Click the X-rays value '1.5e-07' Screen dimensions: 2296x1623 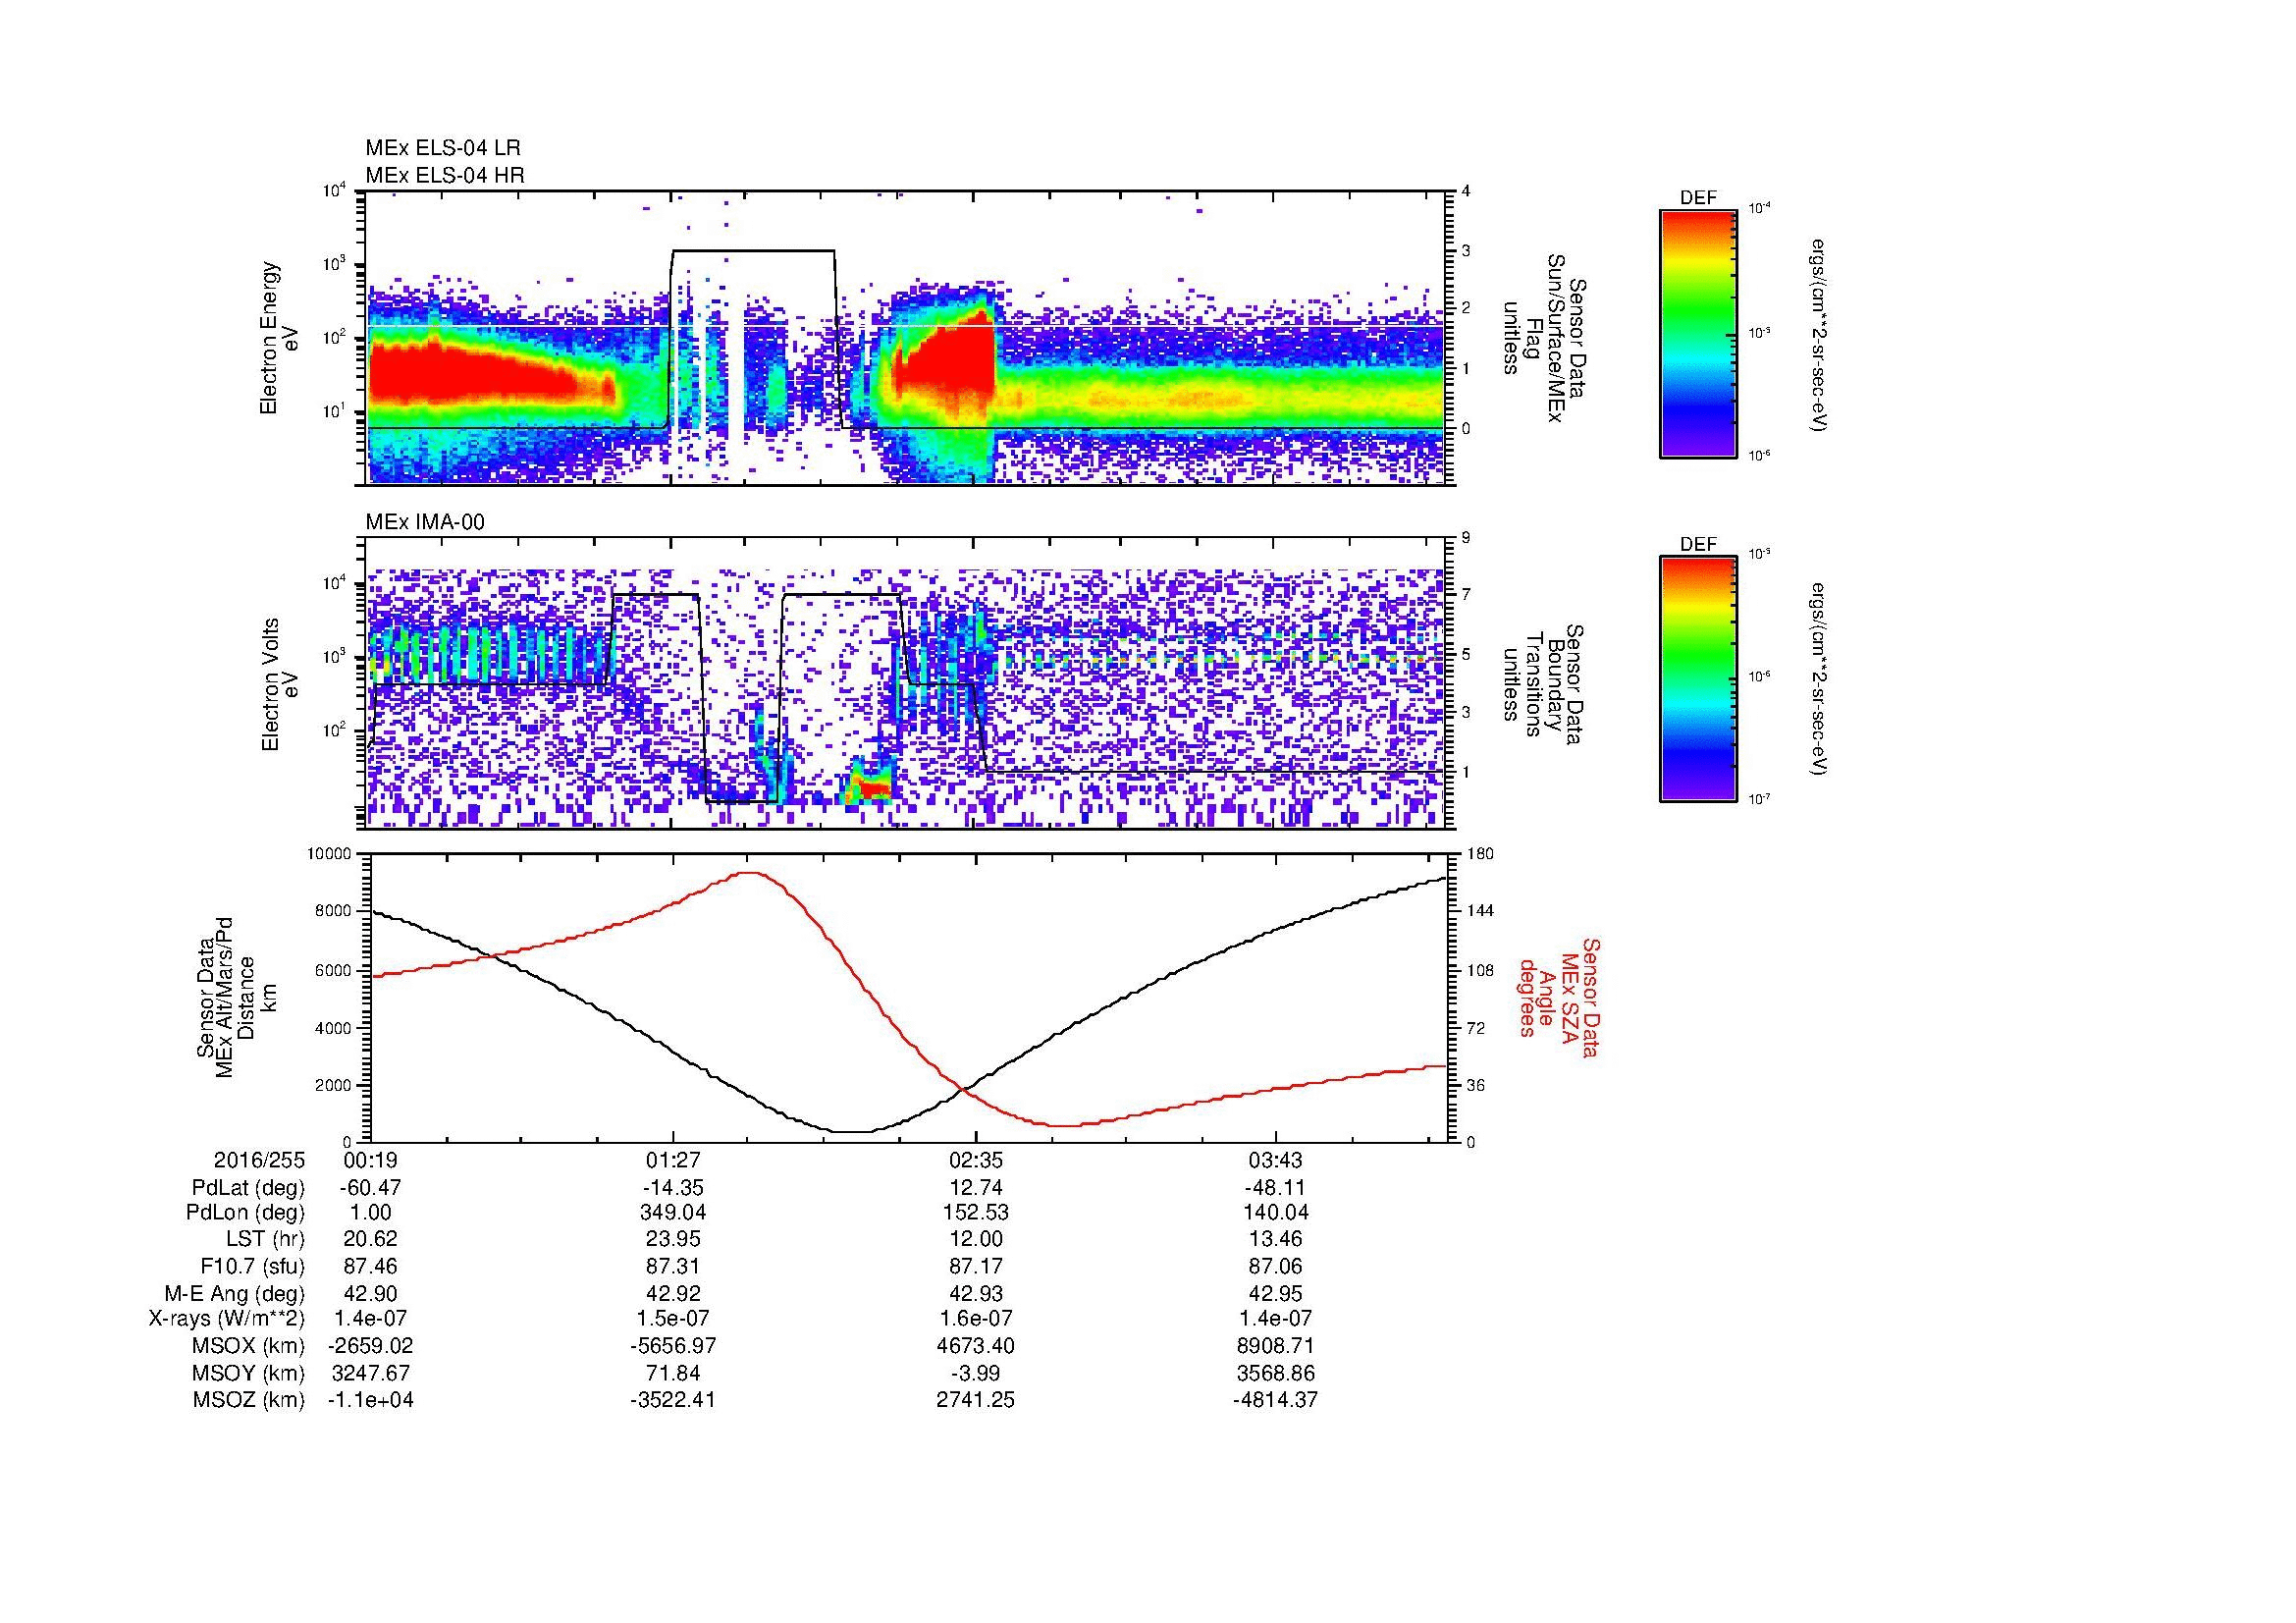(x=673, y=1319)
